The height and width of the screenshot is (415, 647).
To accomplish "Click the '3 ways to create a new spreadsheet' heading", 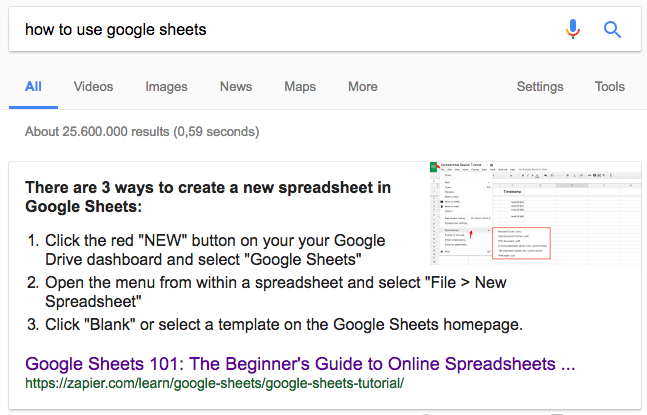I will click(x=207, y=197).
